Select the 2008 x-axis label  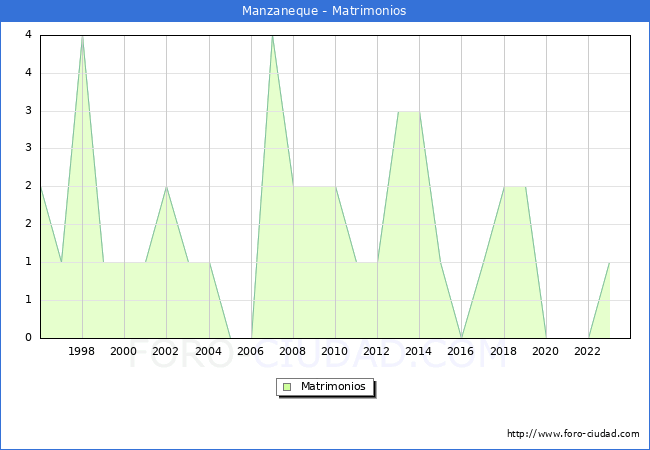tap(293, 351)
